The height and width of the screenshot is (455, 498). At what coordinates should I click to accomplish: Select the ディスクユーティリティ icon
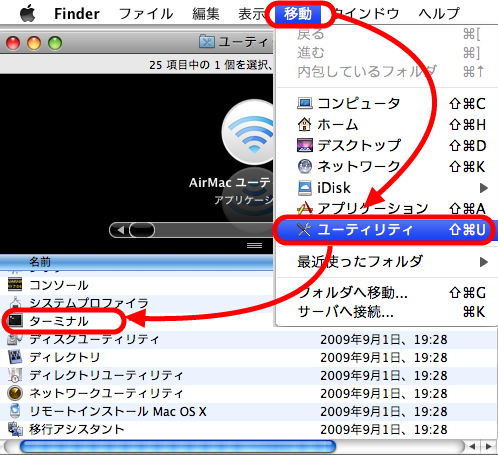[15, 339]
